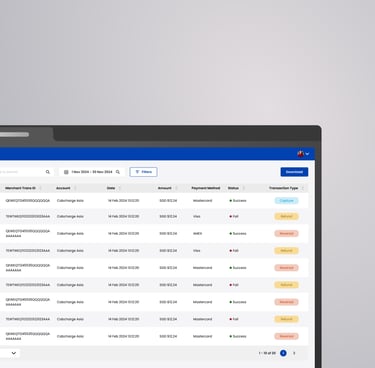Click Mastercard cell in the Capture row

pos(202,201)
